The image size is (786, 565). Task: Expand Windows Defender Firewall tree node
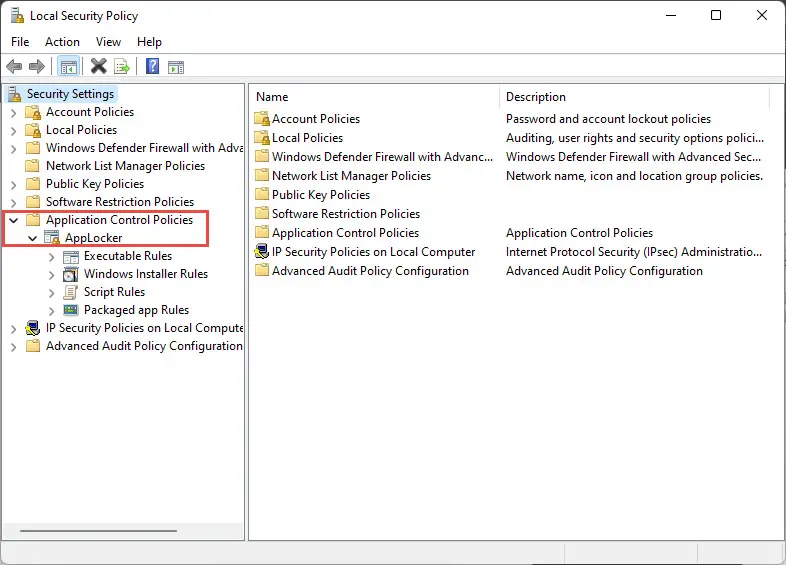[x=14, y=149]
